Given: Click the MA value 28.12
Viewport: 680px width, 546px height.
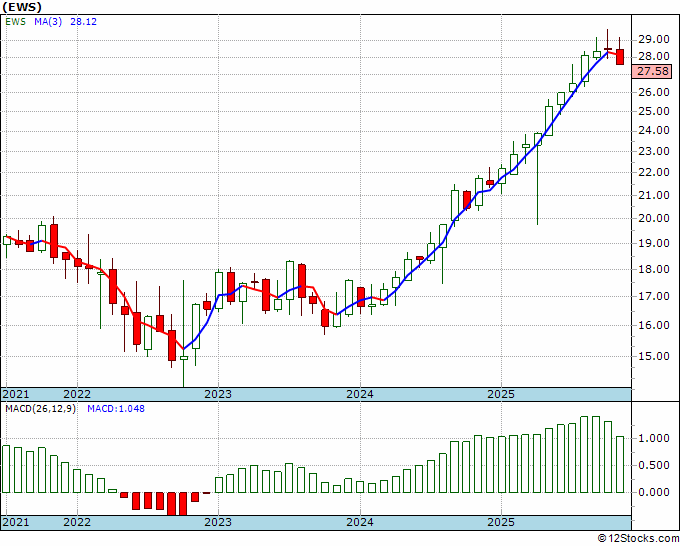Looking at the screenshot, I should click(x=83, y=22).
